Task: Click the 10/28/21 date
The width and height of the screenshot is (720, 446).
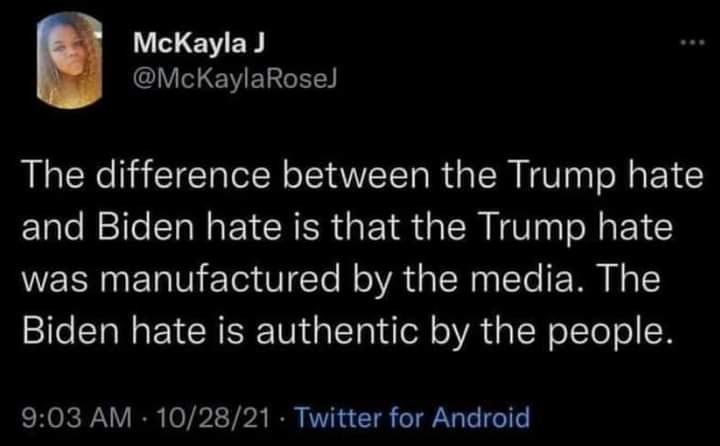Action: [x=213, y=418]
